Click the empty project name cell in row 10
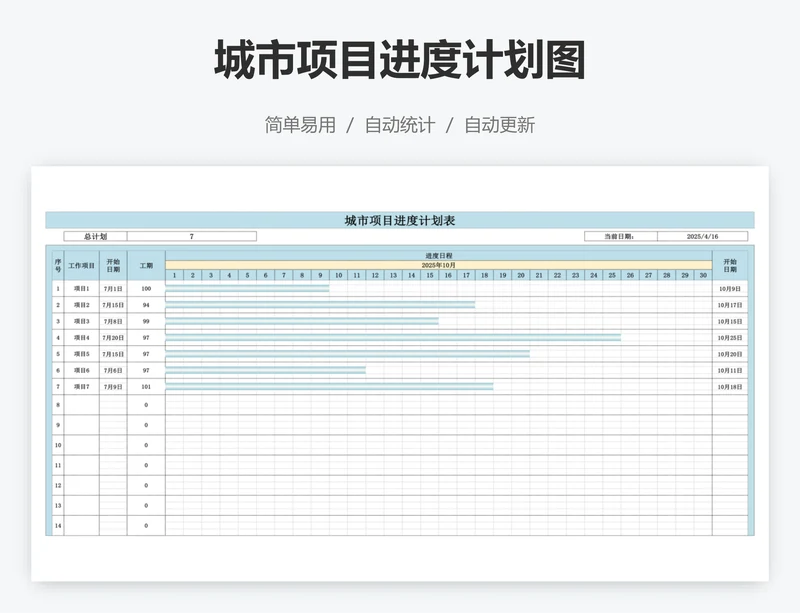This screenshot has width=800, height=613. (82, 445)
